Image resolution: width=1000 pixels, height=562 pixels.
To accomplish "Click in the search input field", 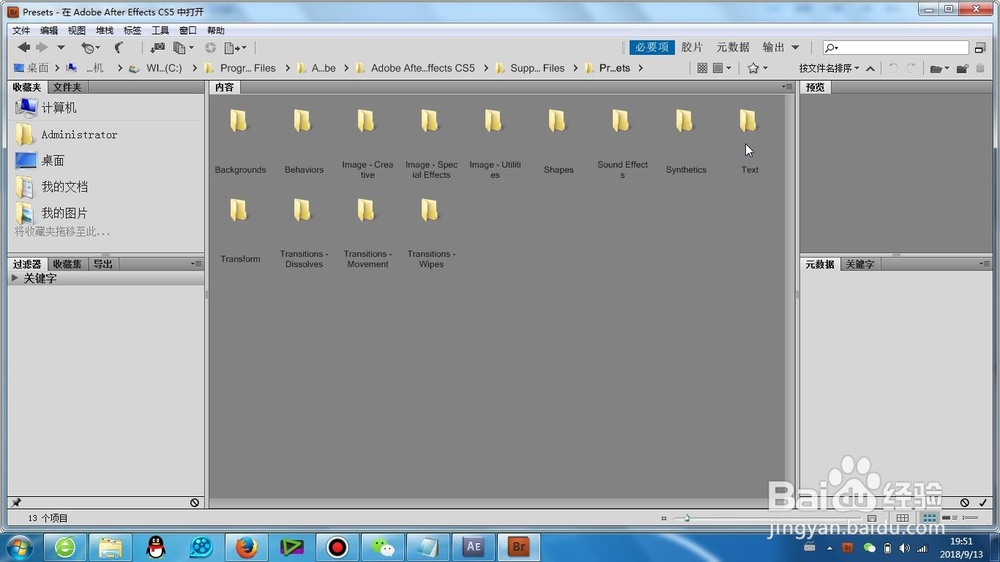I will (895, 47).
